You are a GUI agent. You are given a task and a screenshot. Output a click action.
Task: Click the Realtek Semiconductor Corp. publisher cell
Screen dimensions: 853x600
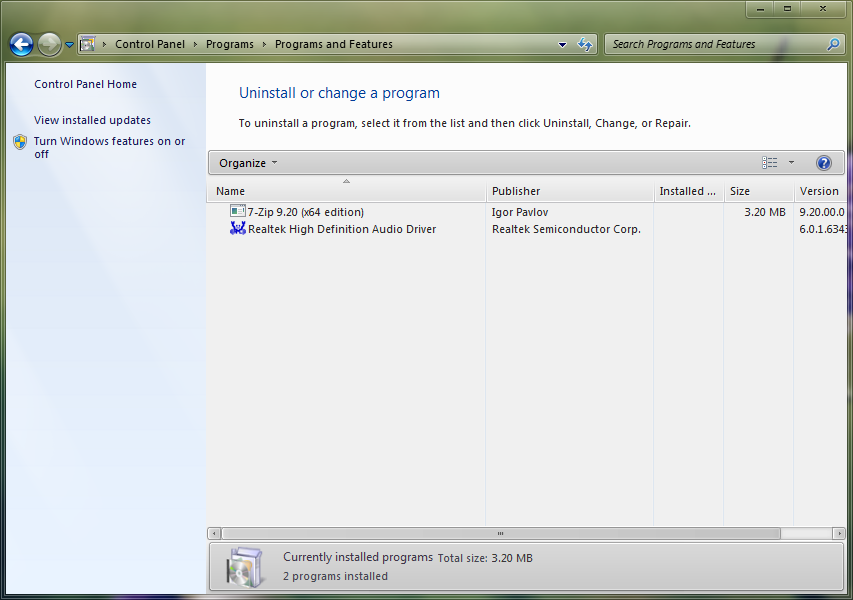click(566, 229)
